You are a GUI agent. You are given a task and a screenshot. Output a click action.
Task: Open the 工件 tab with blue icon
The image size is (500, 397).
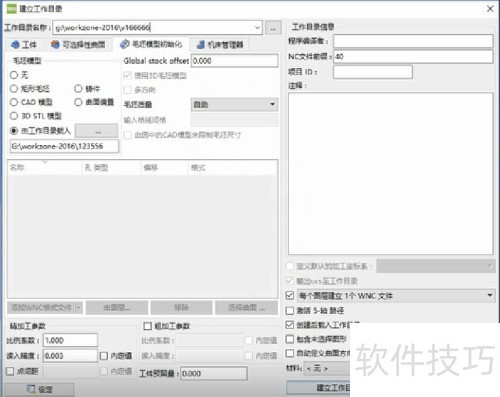click(24, 44)
